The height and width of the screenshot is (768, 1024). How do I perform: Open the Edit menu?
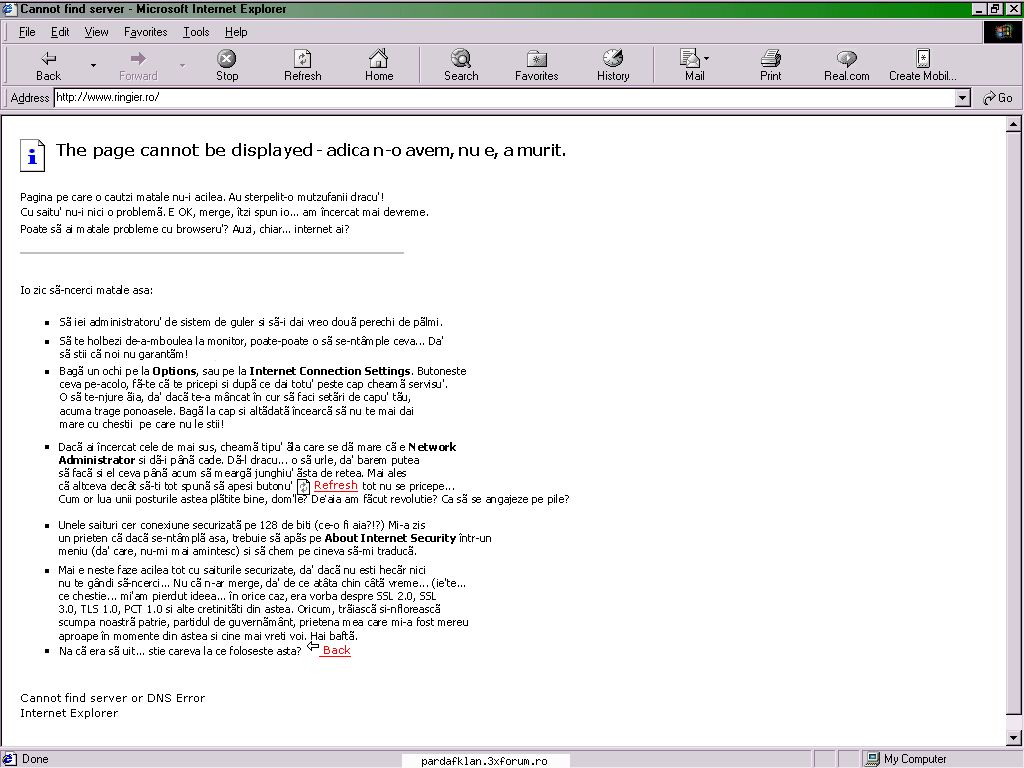(x=59, y=32)
